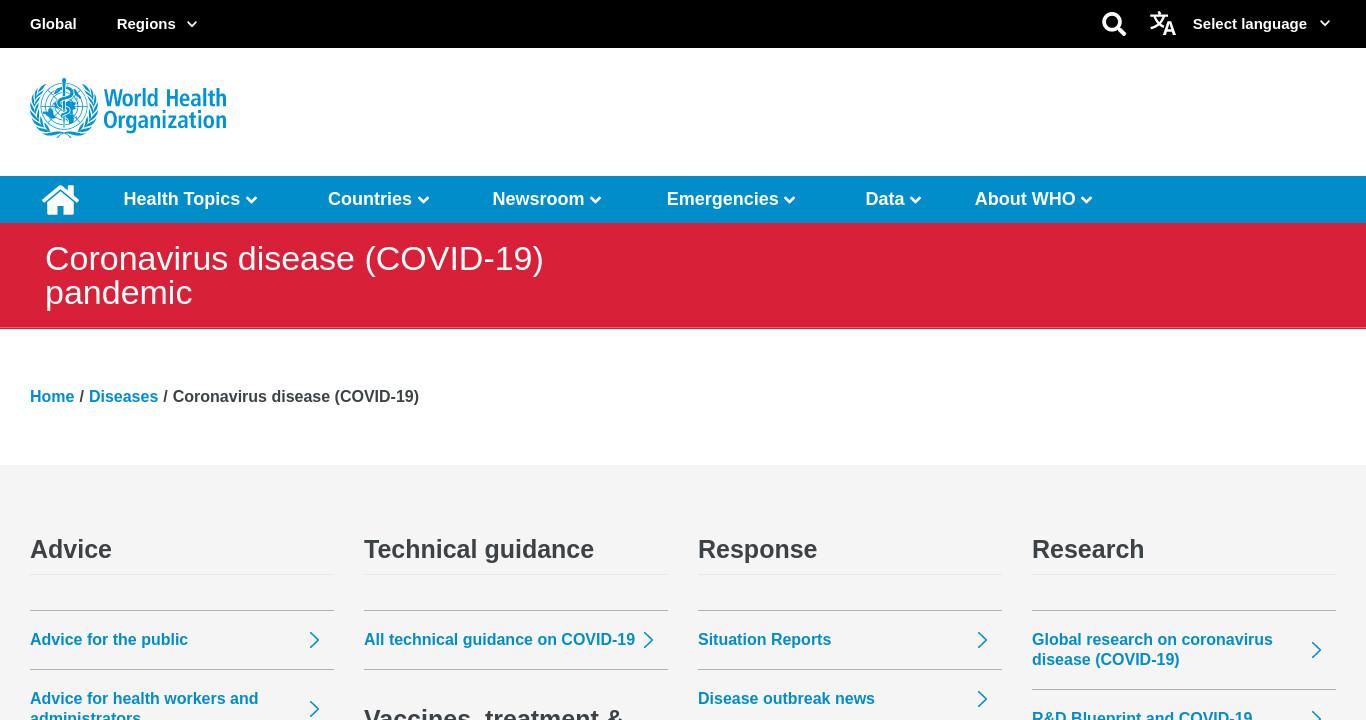Click arrow beside Advice for the public

tap(314, 640)
